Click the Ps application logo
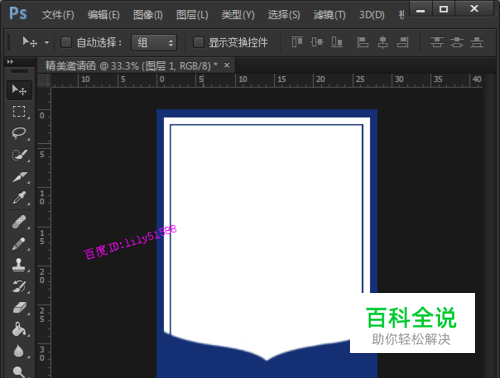This screenshot has height=378, width=500. pos(18,14)
